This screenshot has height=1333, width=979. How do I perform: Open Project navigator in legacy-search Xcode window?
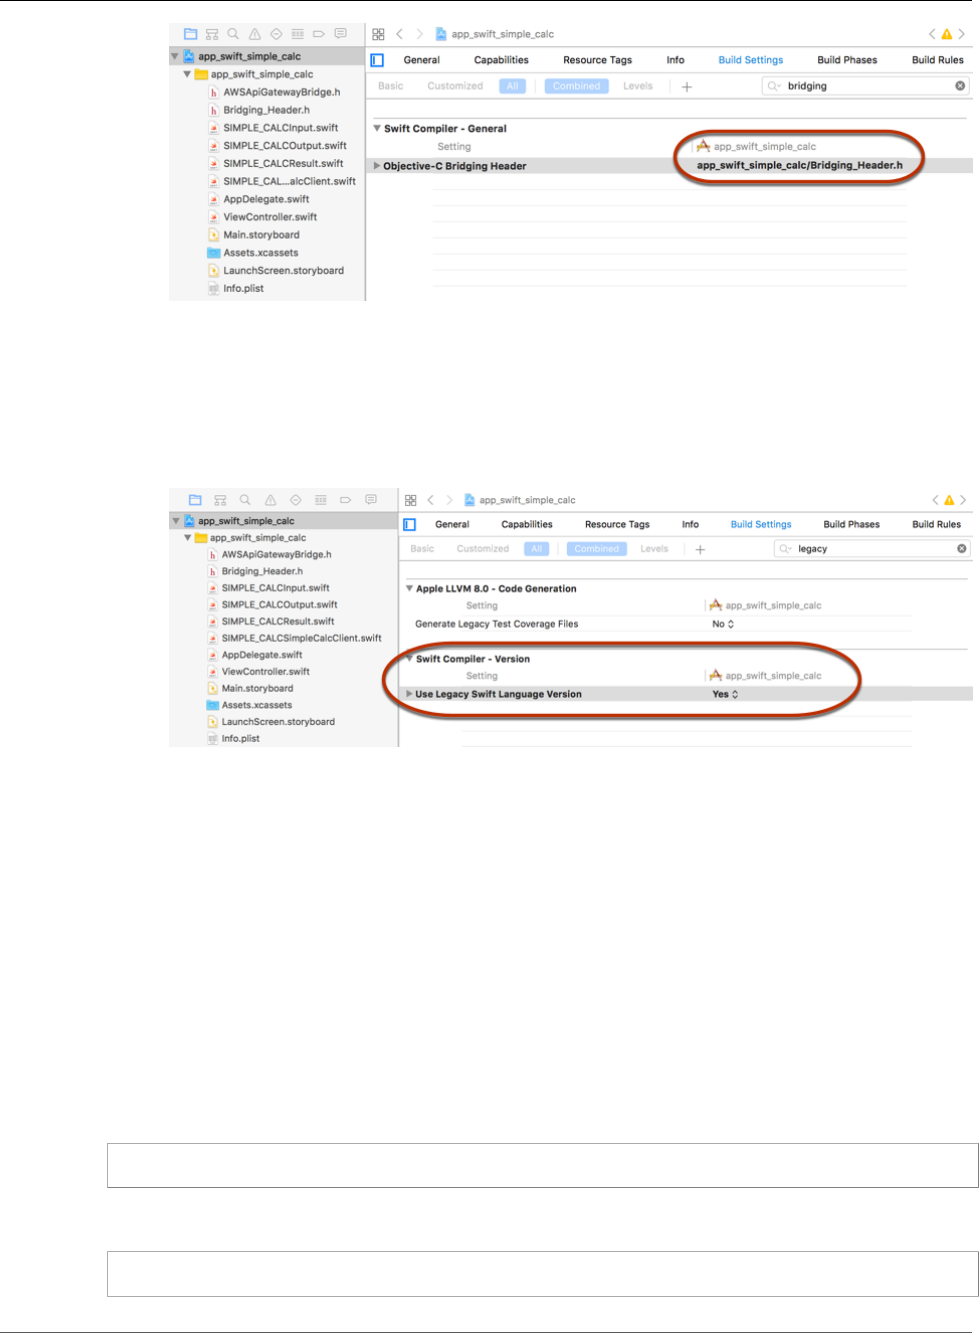click(x=195, y=500)
